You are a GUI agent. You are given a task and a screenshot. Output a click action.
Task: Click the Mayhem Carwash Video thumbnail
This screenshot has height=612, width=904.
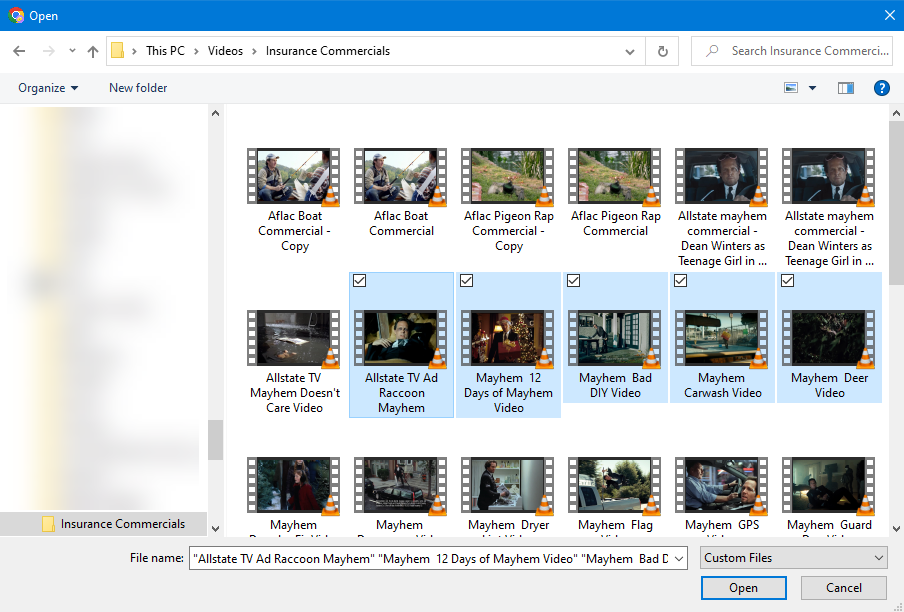[722, 338]
